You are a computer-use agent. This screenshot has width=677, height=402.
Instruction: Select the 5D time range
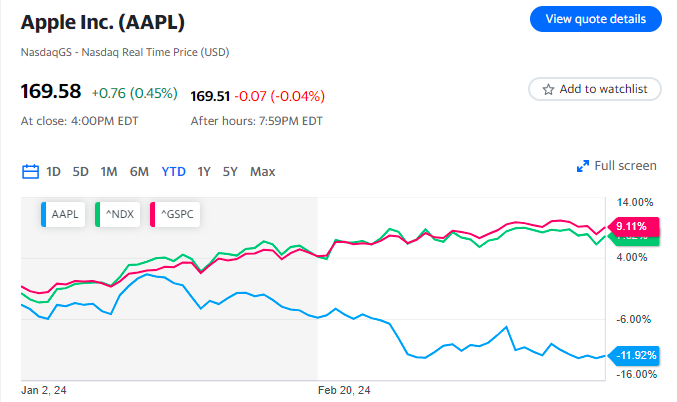(x=81, y=171)
